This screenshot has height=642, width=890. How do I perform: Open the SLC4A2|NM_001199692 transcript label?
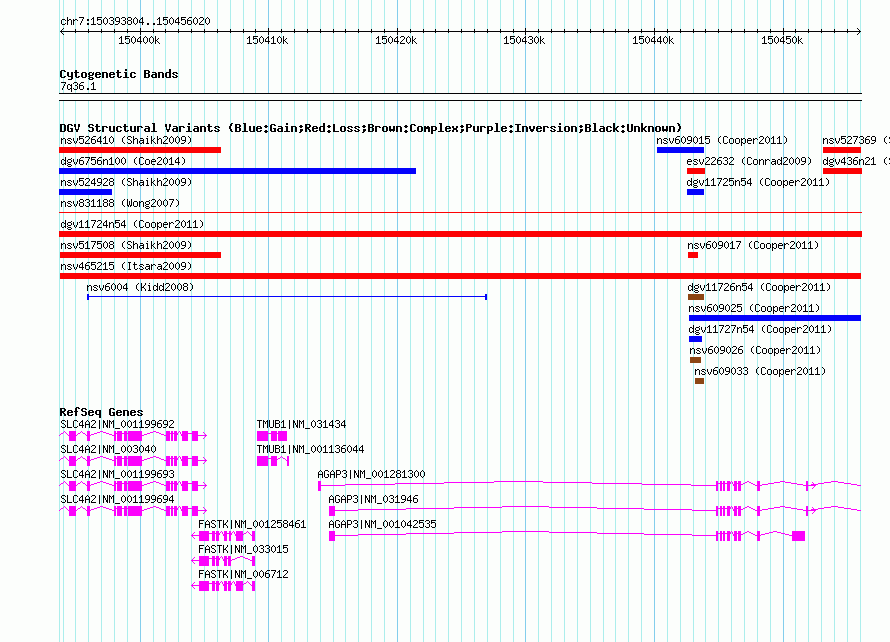(x=117, y=424)
